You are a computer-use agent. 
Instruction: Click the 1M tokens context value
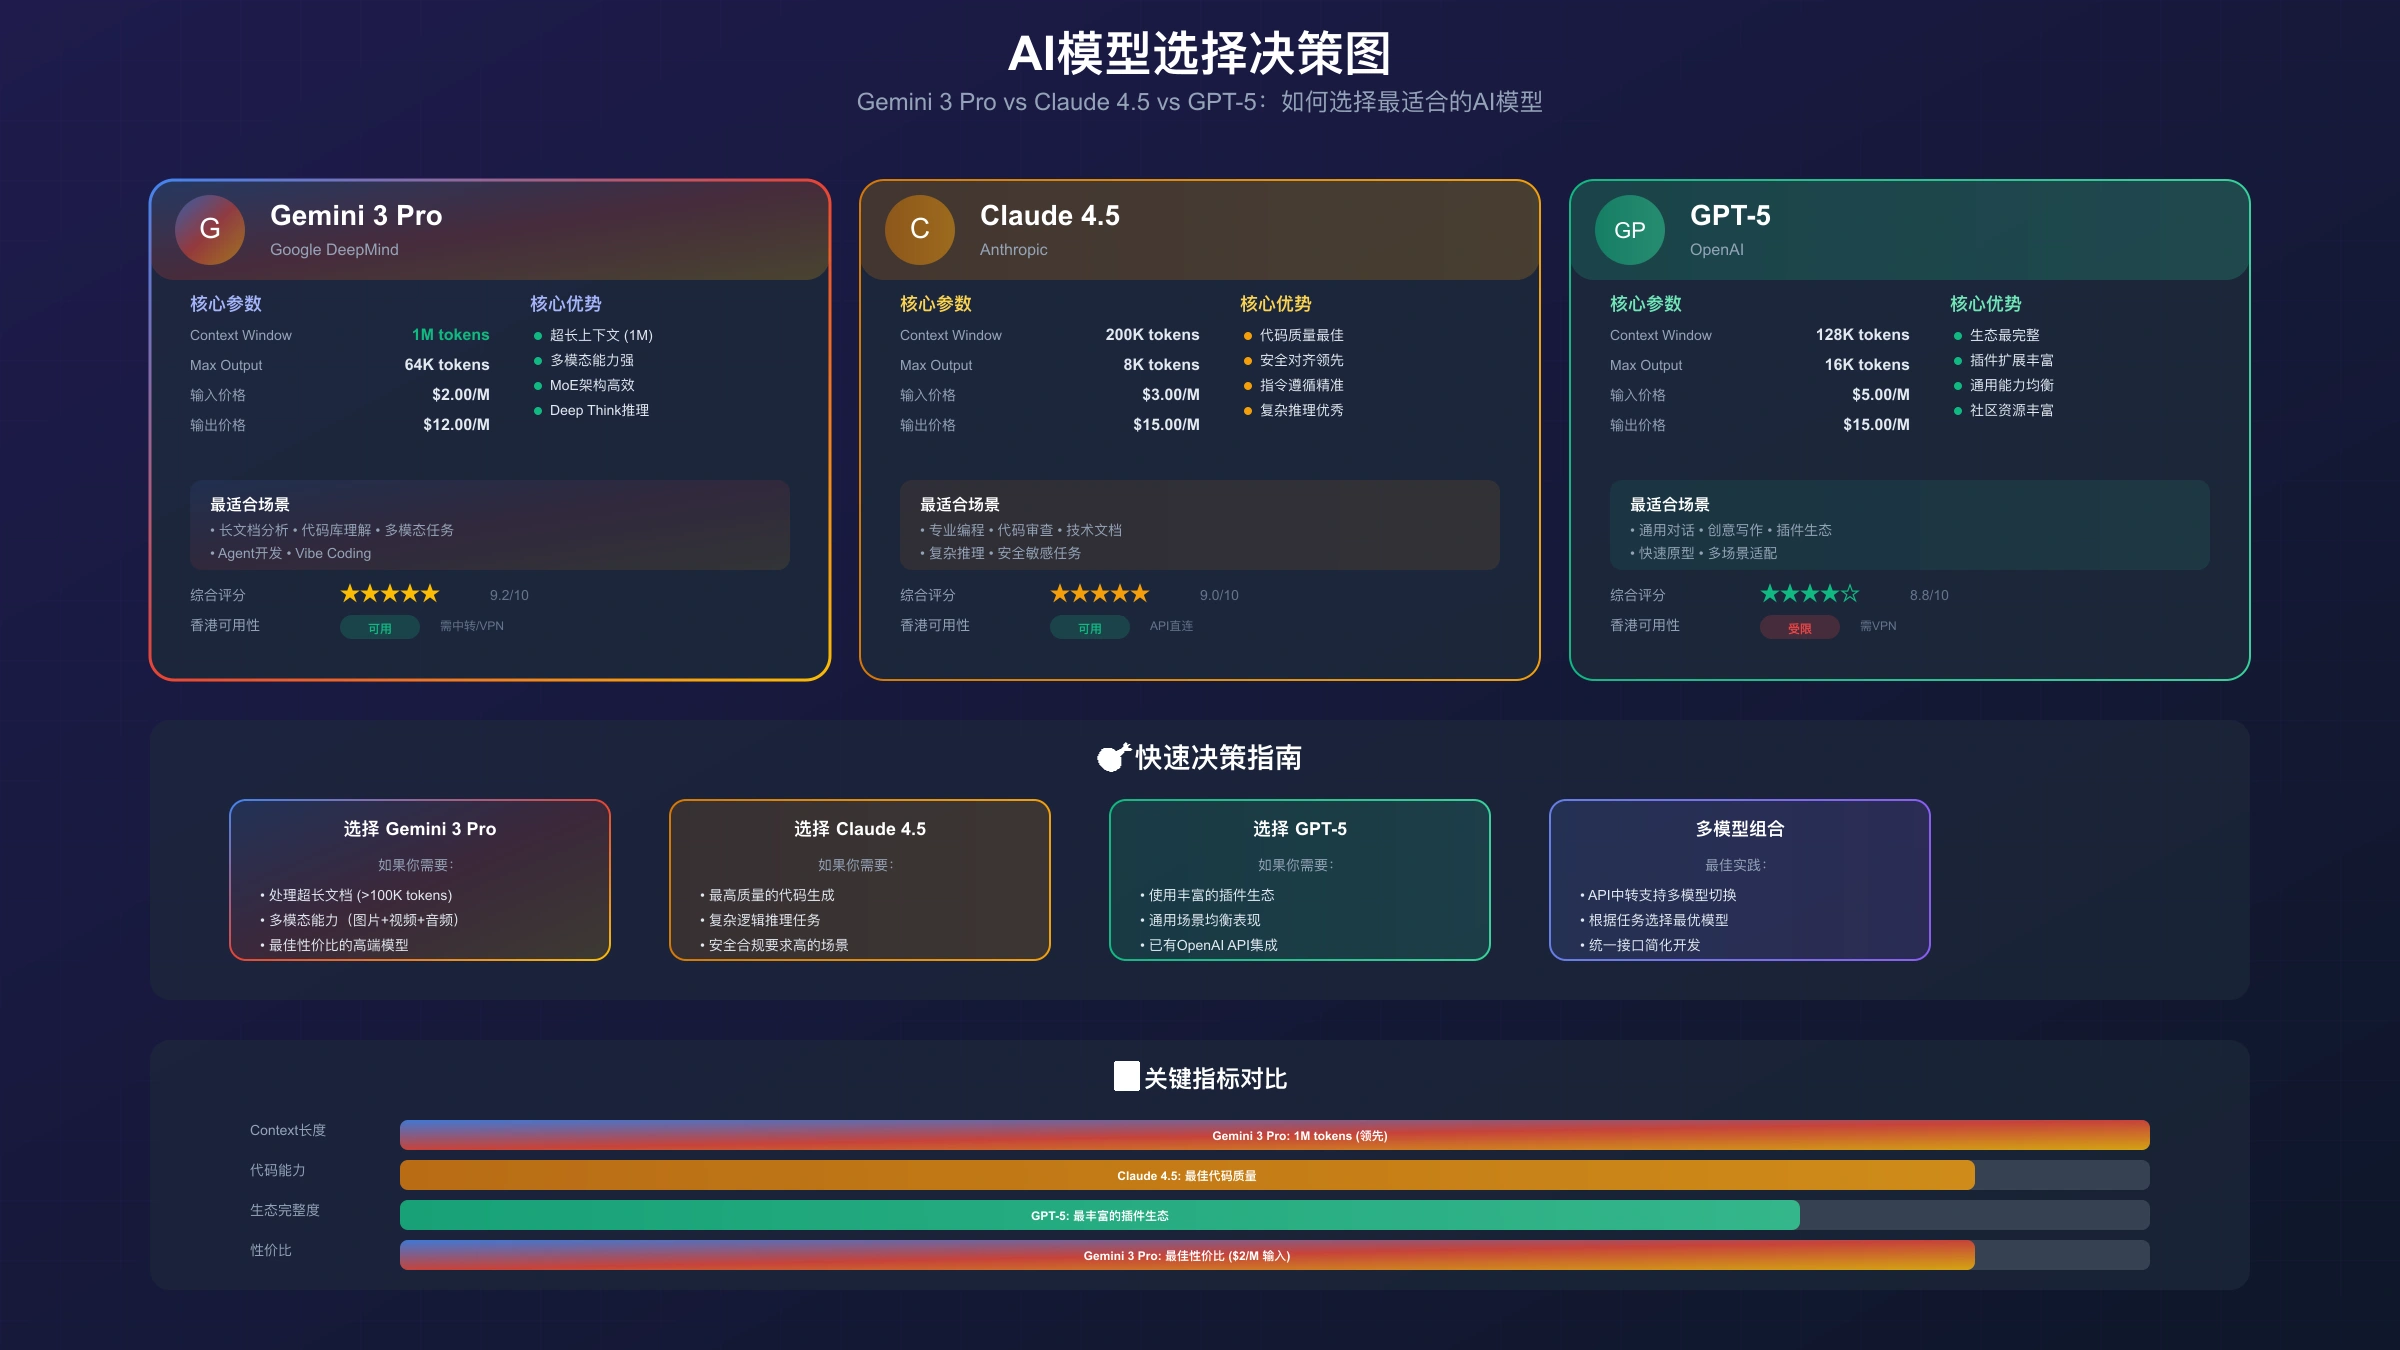pyautogui.click(x=451, y=335)
